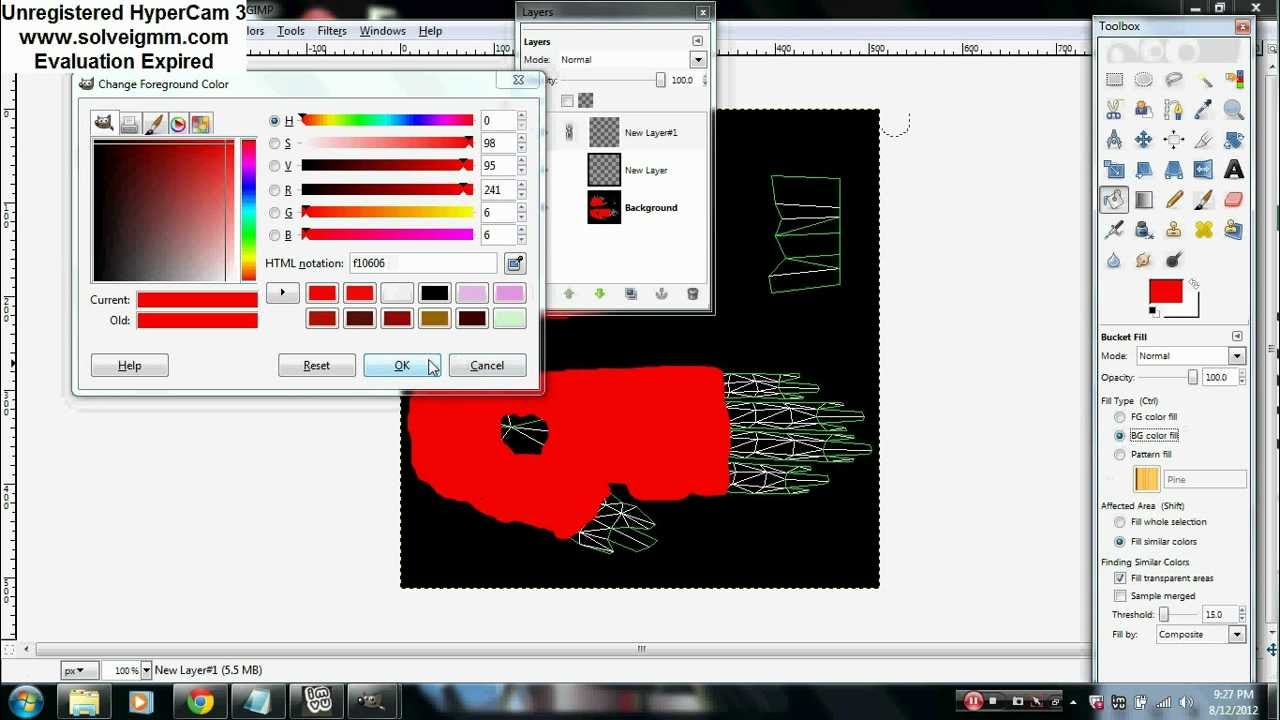Select the Text tool
The height and width of the screenshot is (720, 1280).
click(x=1234, y=170)
